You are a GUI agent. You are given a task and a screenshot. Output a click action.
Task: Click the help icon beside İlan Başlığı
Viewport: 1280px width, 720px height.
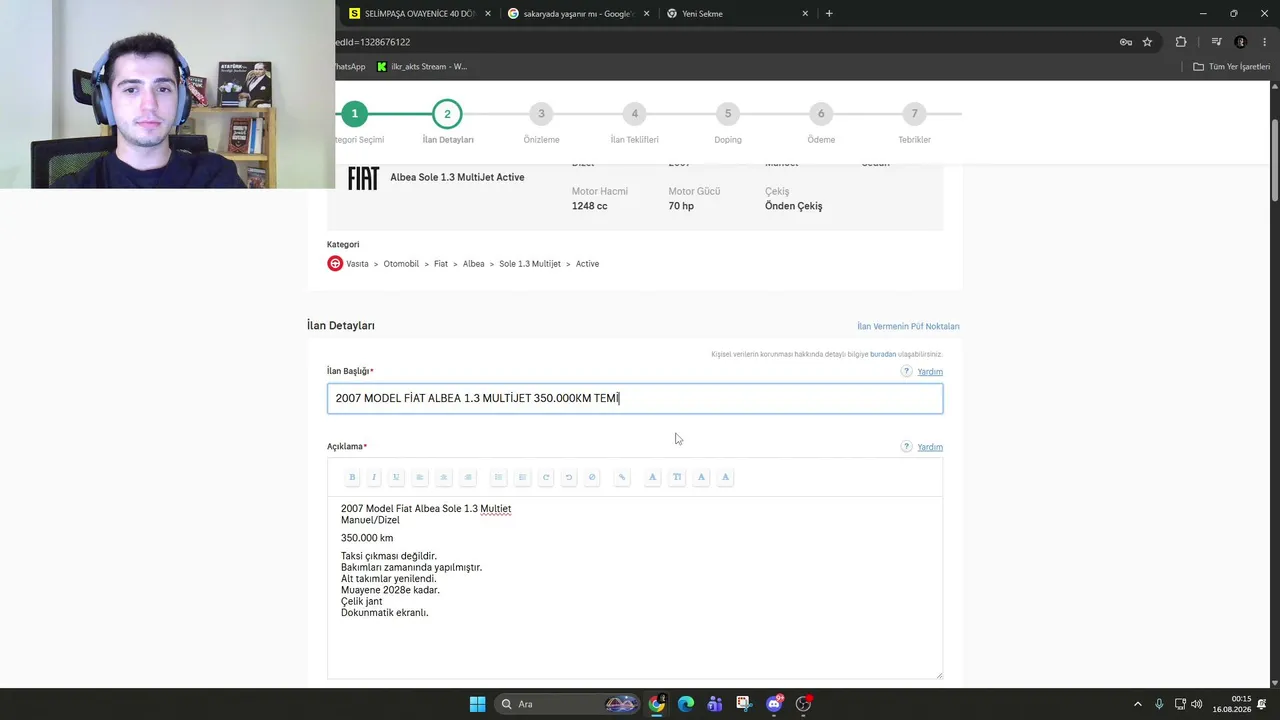point(906,371)
